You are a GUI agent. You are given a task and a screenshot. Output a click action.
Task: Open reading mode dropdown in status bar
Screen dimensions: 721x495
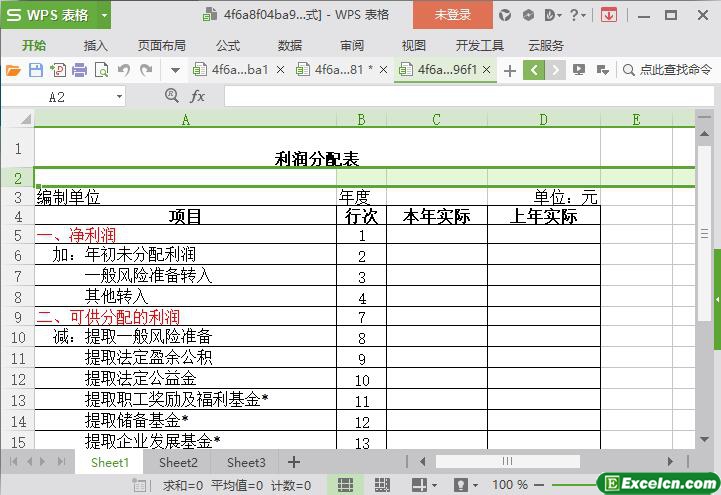(x=434, y=485)
